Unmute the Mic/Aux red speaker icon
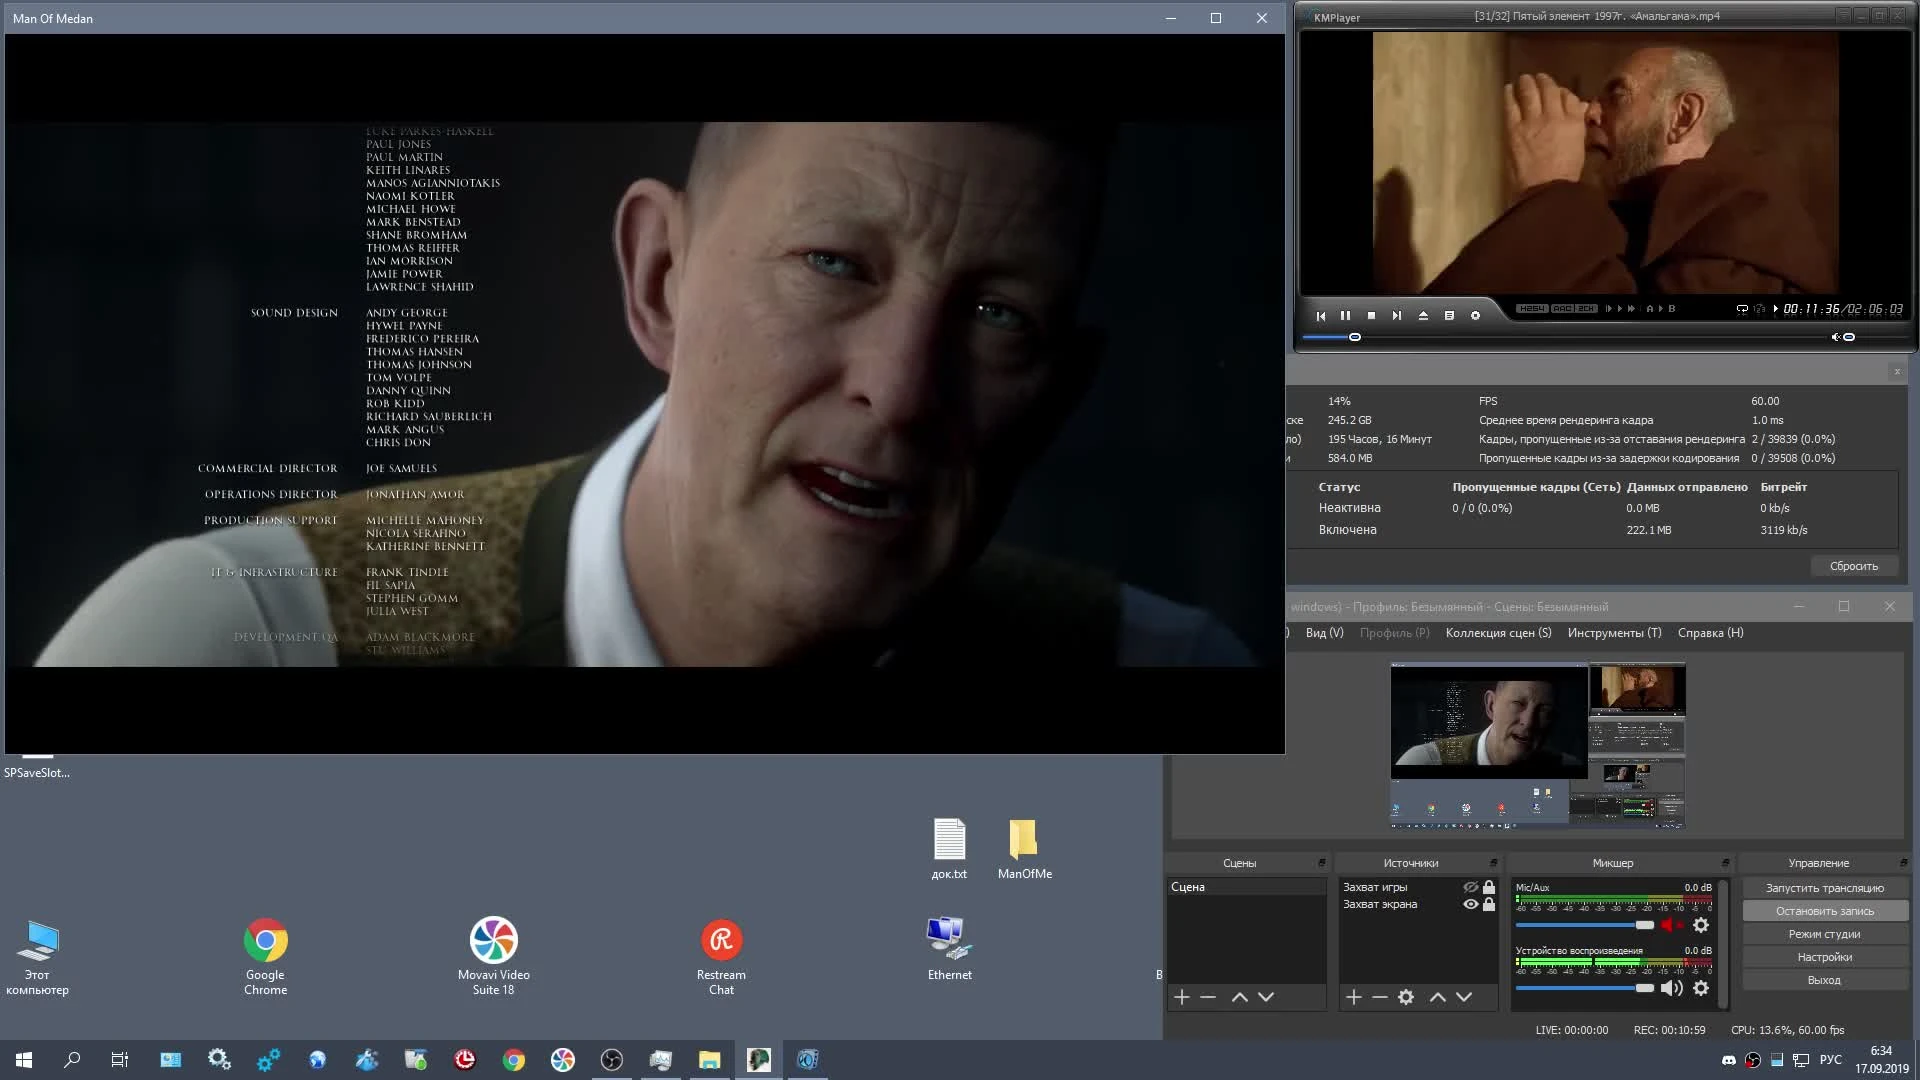 point(1669,925)
